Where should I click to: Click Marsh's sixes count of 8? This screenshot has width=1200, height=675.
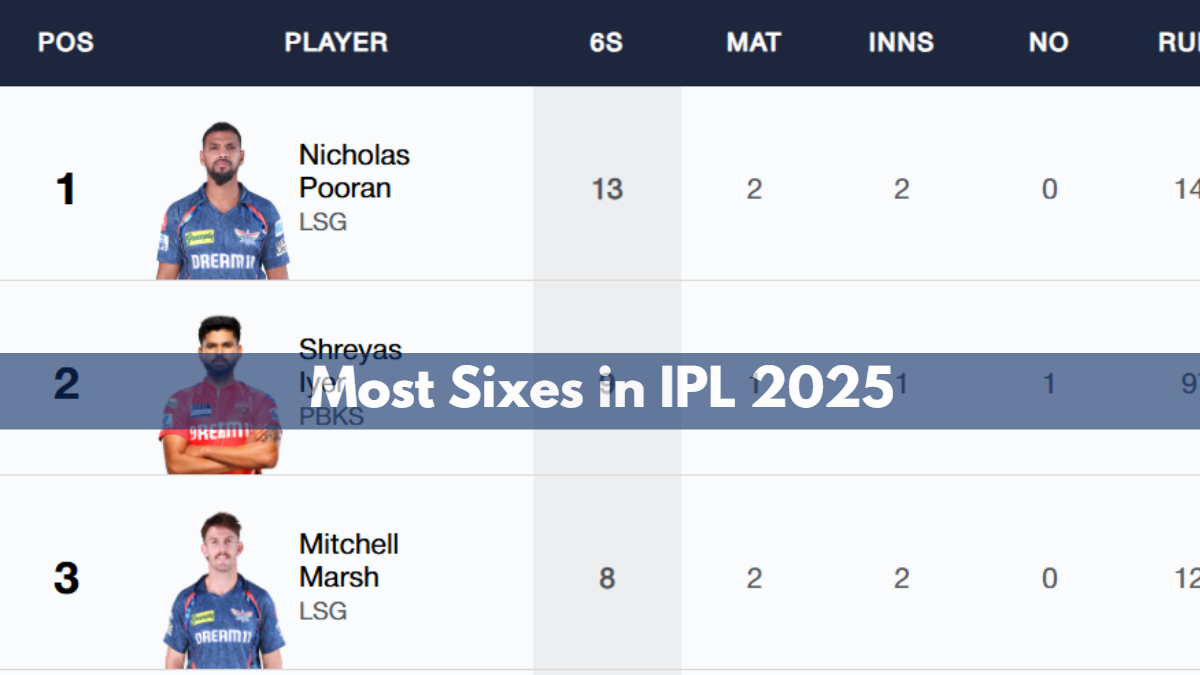point(606,578)
